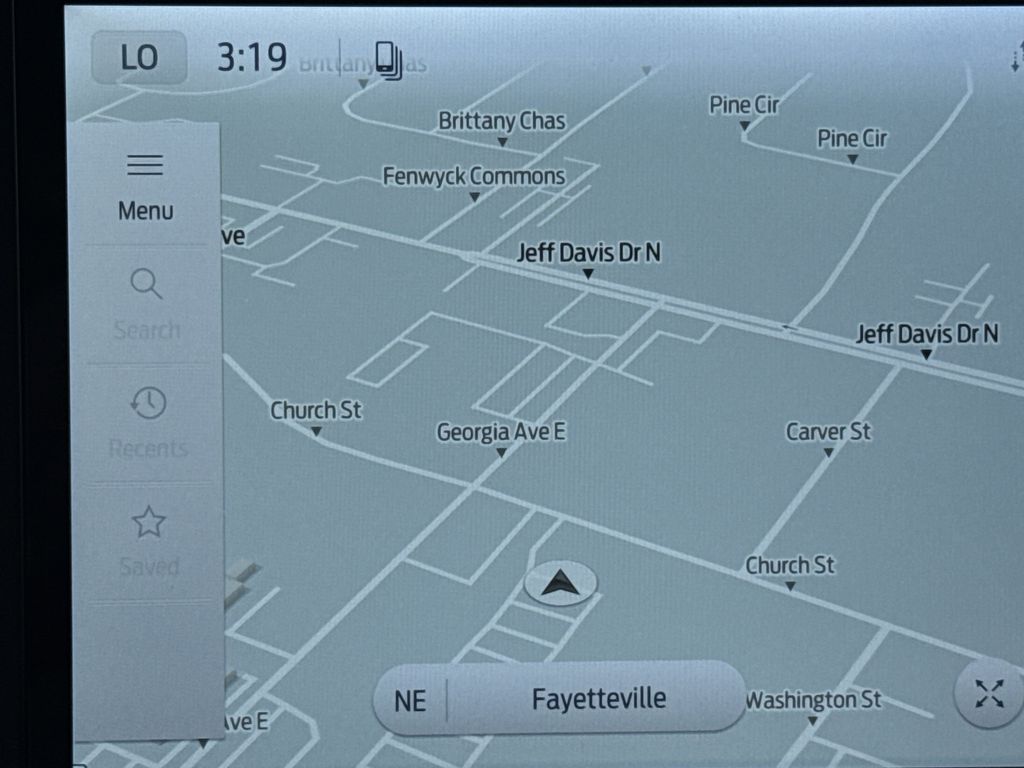
Task: Tap the Fayetteville location label
Action: pos(599,699)
